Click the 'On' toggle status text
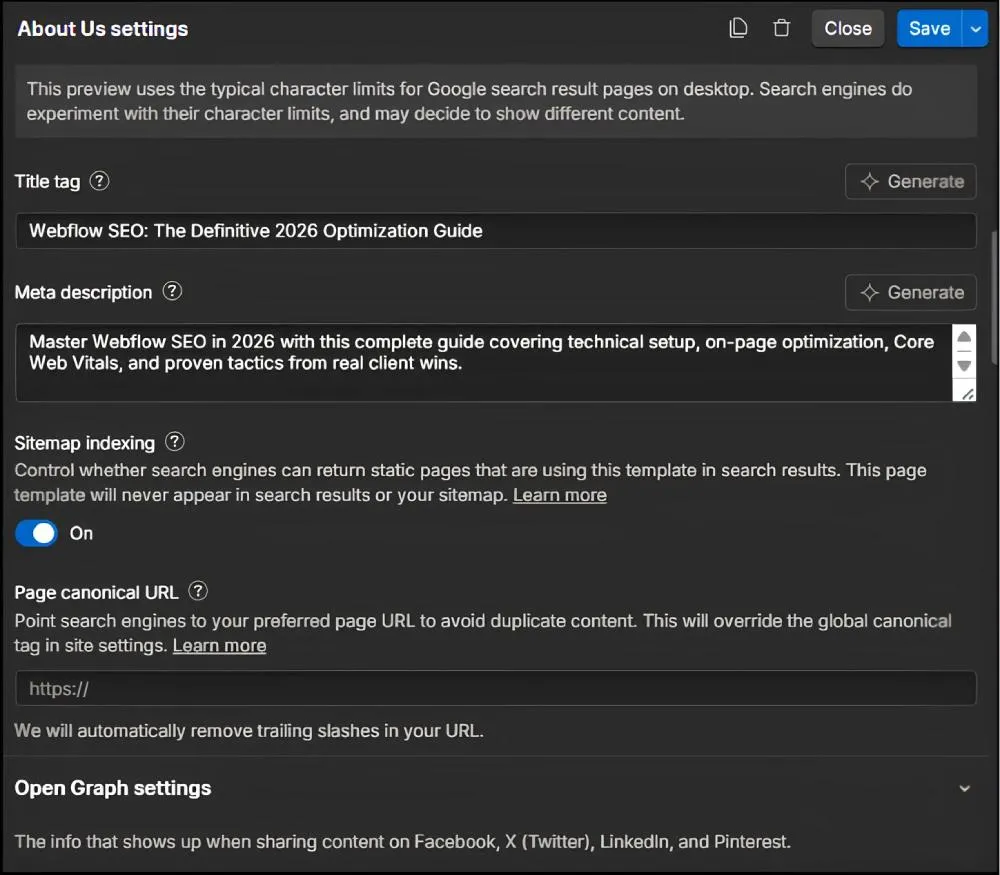This screenshot has width=1000, height=875. [x=81, y=533]
